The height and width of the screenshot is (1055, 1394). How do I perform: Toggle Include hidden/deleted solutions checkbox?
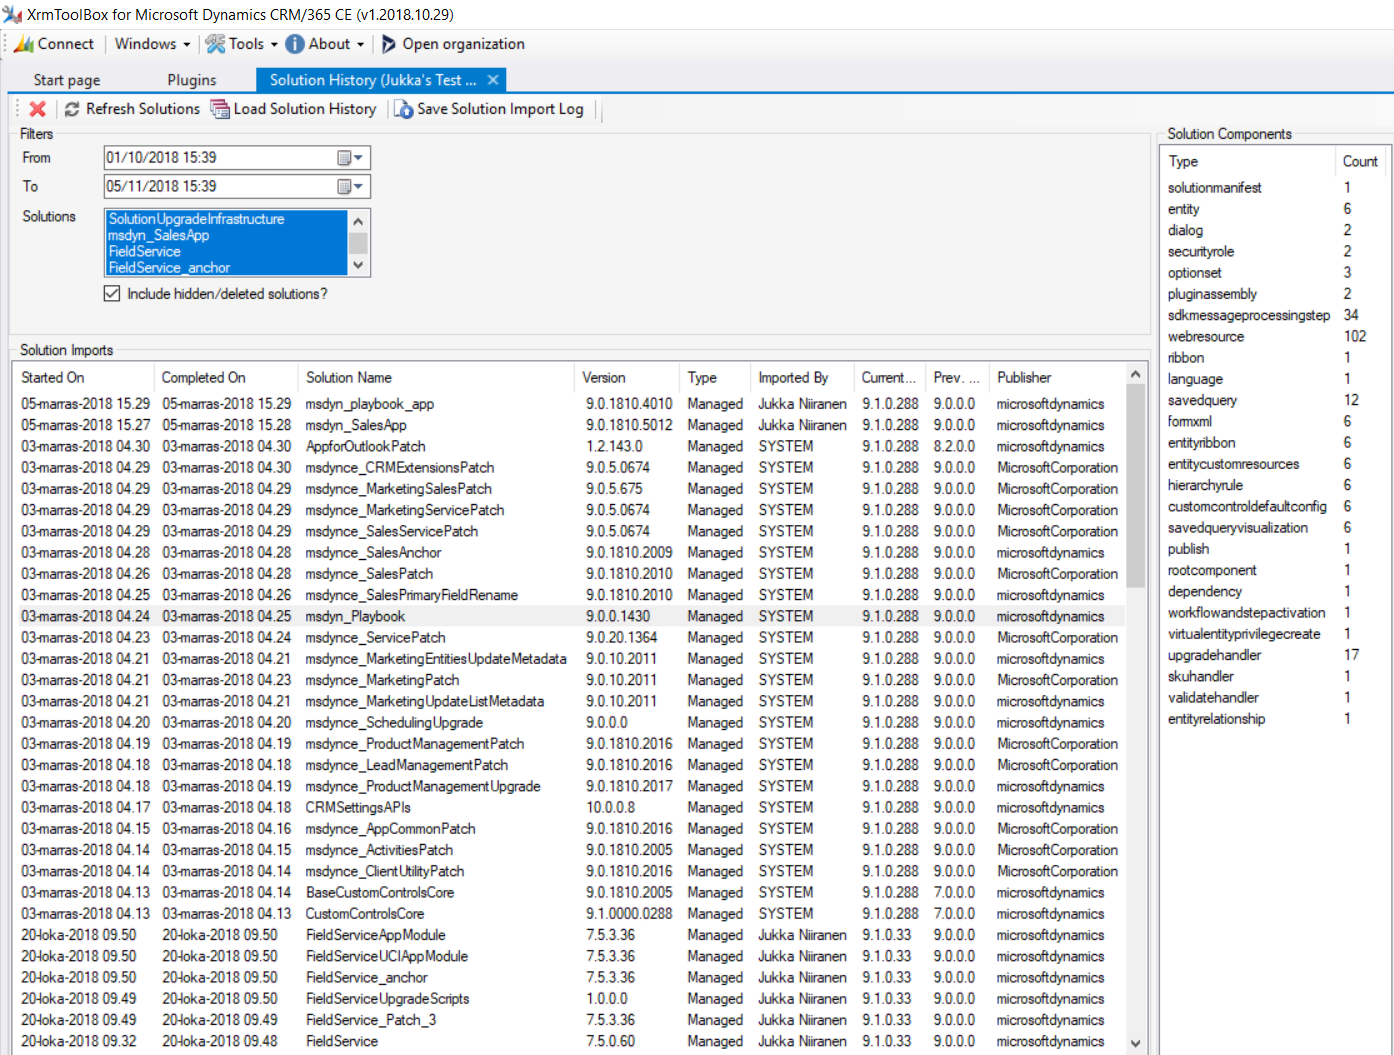click(x=112, y=294)
